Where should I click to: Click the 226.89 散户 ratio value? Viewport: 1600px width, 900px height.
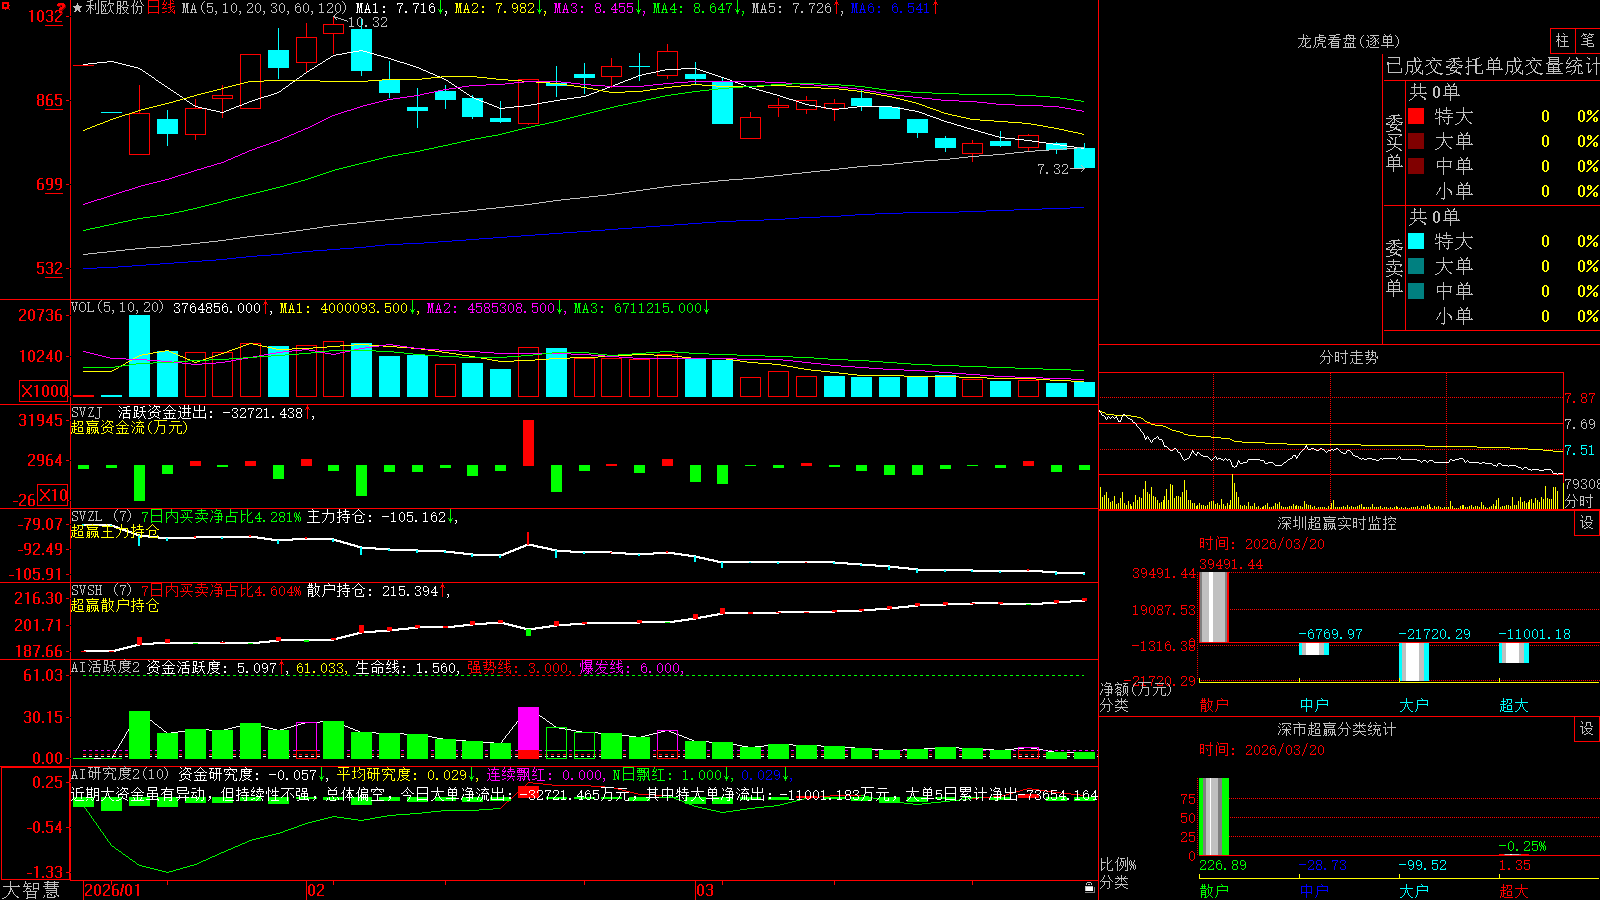pyautogui.click(x=1223, y=865)
